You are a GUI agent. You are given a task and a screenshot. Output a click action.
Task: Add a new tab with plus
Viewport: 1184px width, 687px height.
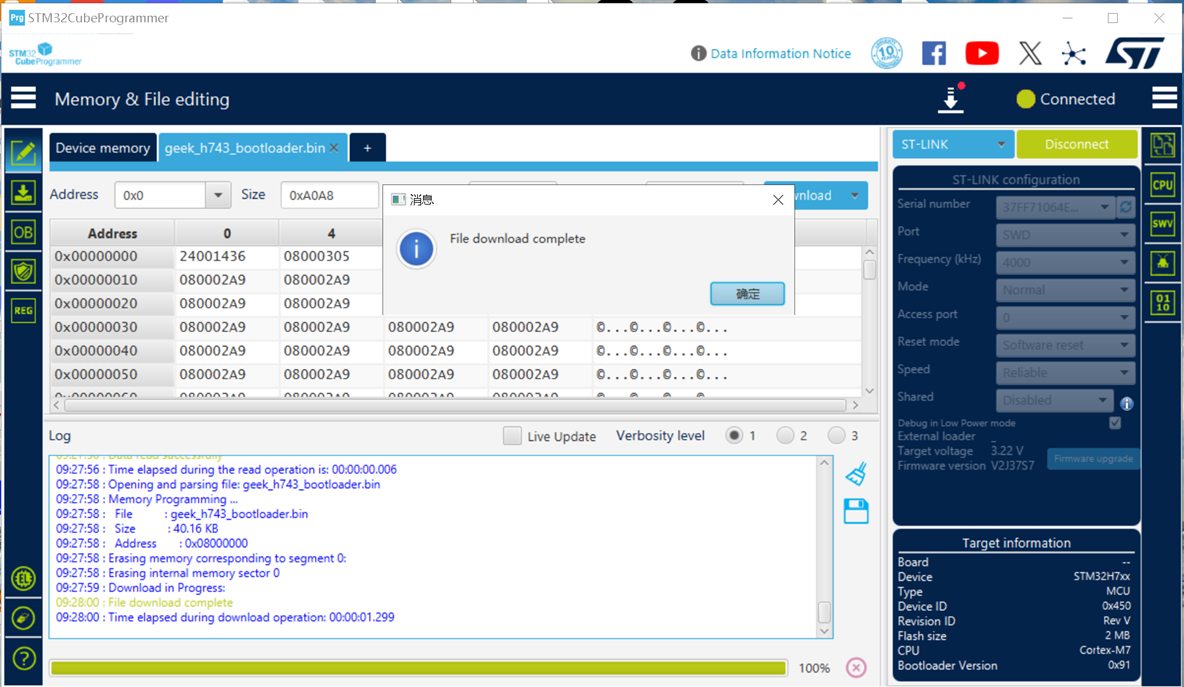tap(368, 148)
